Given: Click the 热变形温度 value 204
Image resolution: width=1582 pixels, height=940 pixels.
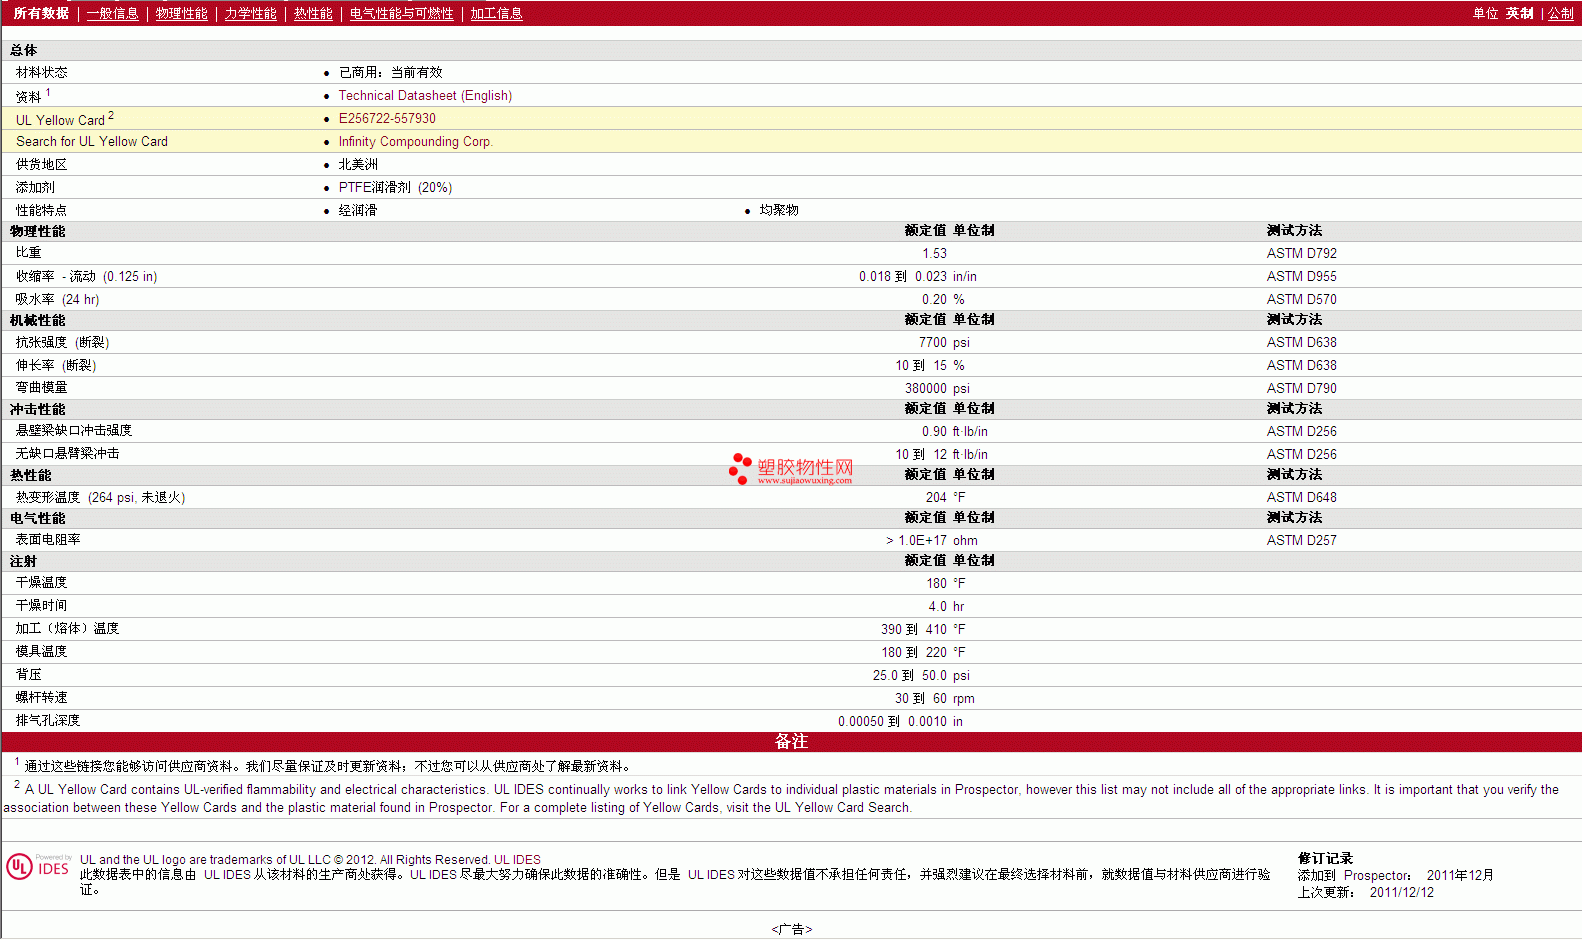Looking at the screenshot, I should (936, 497).
